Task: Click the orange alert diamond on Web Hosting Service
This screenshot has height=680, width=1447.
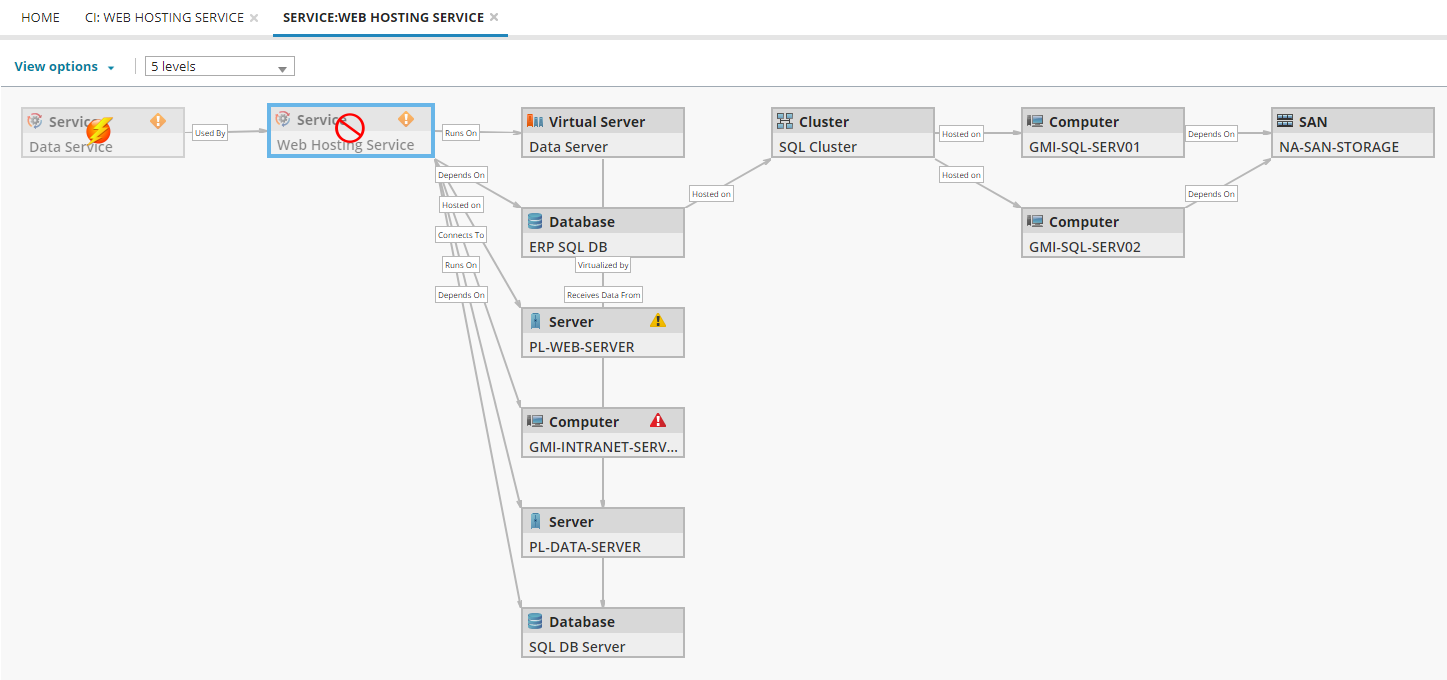Action: (x=406, y=118)
